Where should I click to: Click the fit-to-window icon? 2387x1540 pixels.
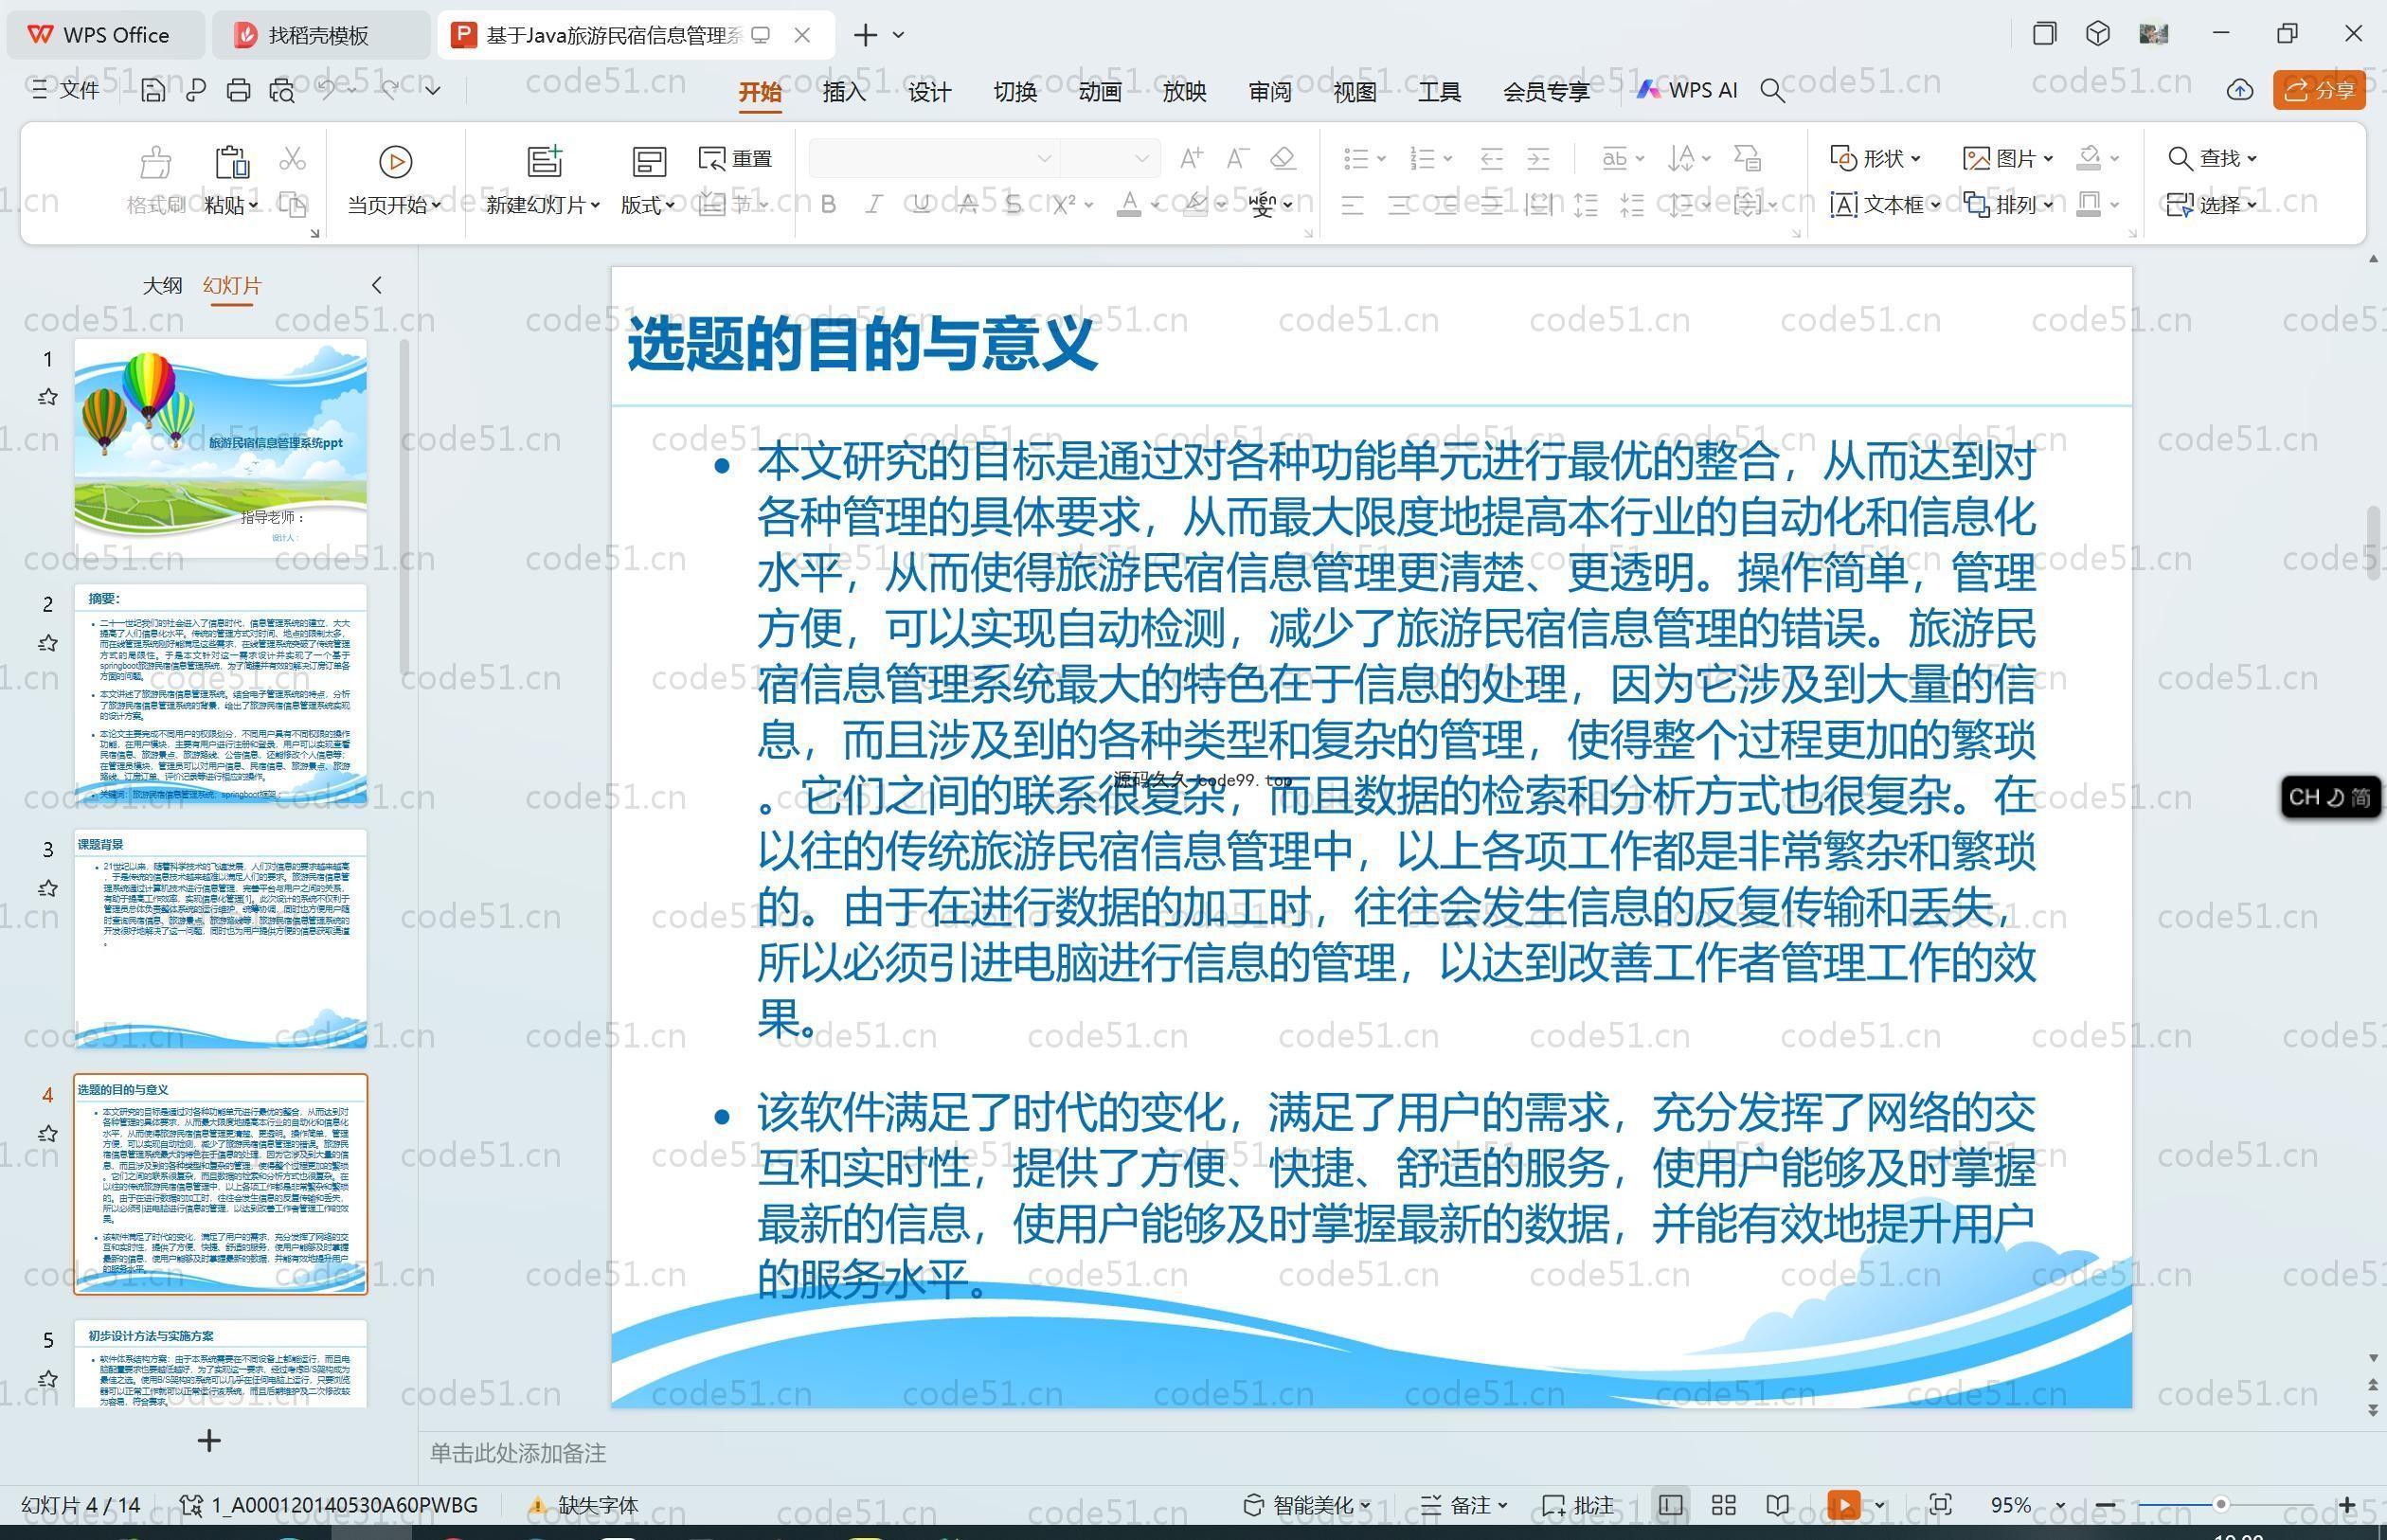coord(1941,1505)
